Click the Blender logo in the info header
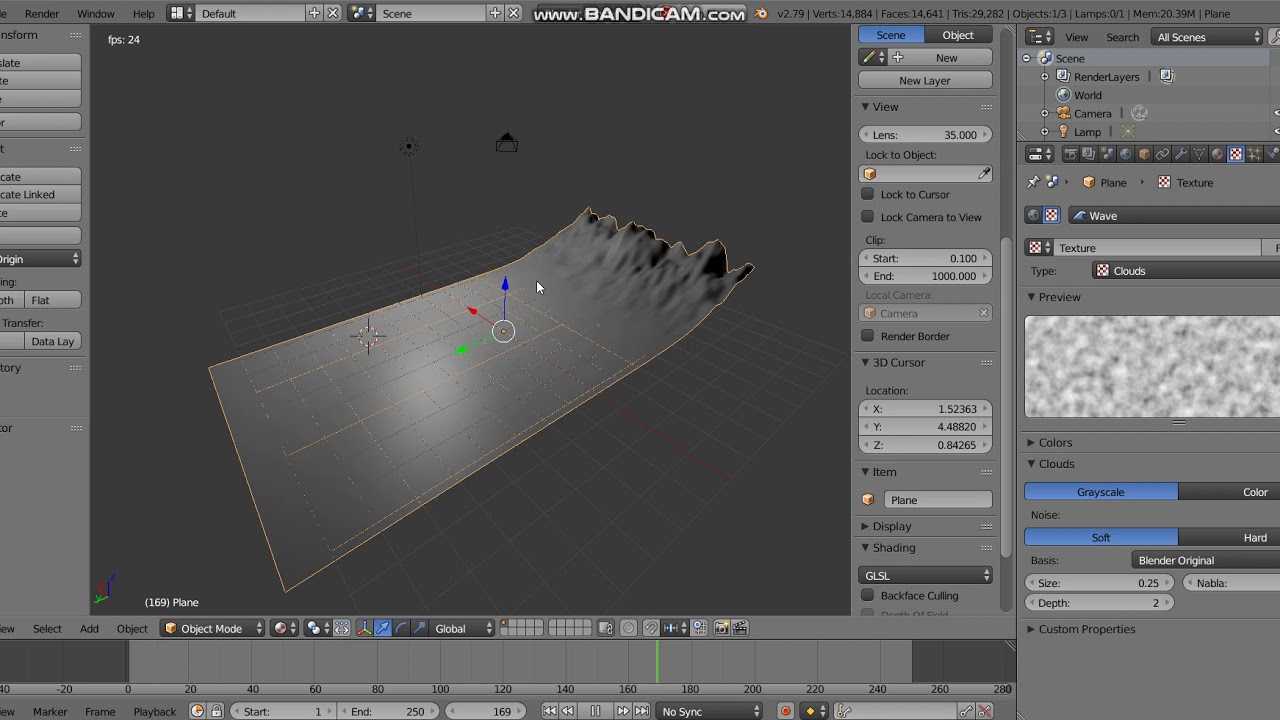The width and height of the screenshot is (1280, 720). coord(762,13)
